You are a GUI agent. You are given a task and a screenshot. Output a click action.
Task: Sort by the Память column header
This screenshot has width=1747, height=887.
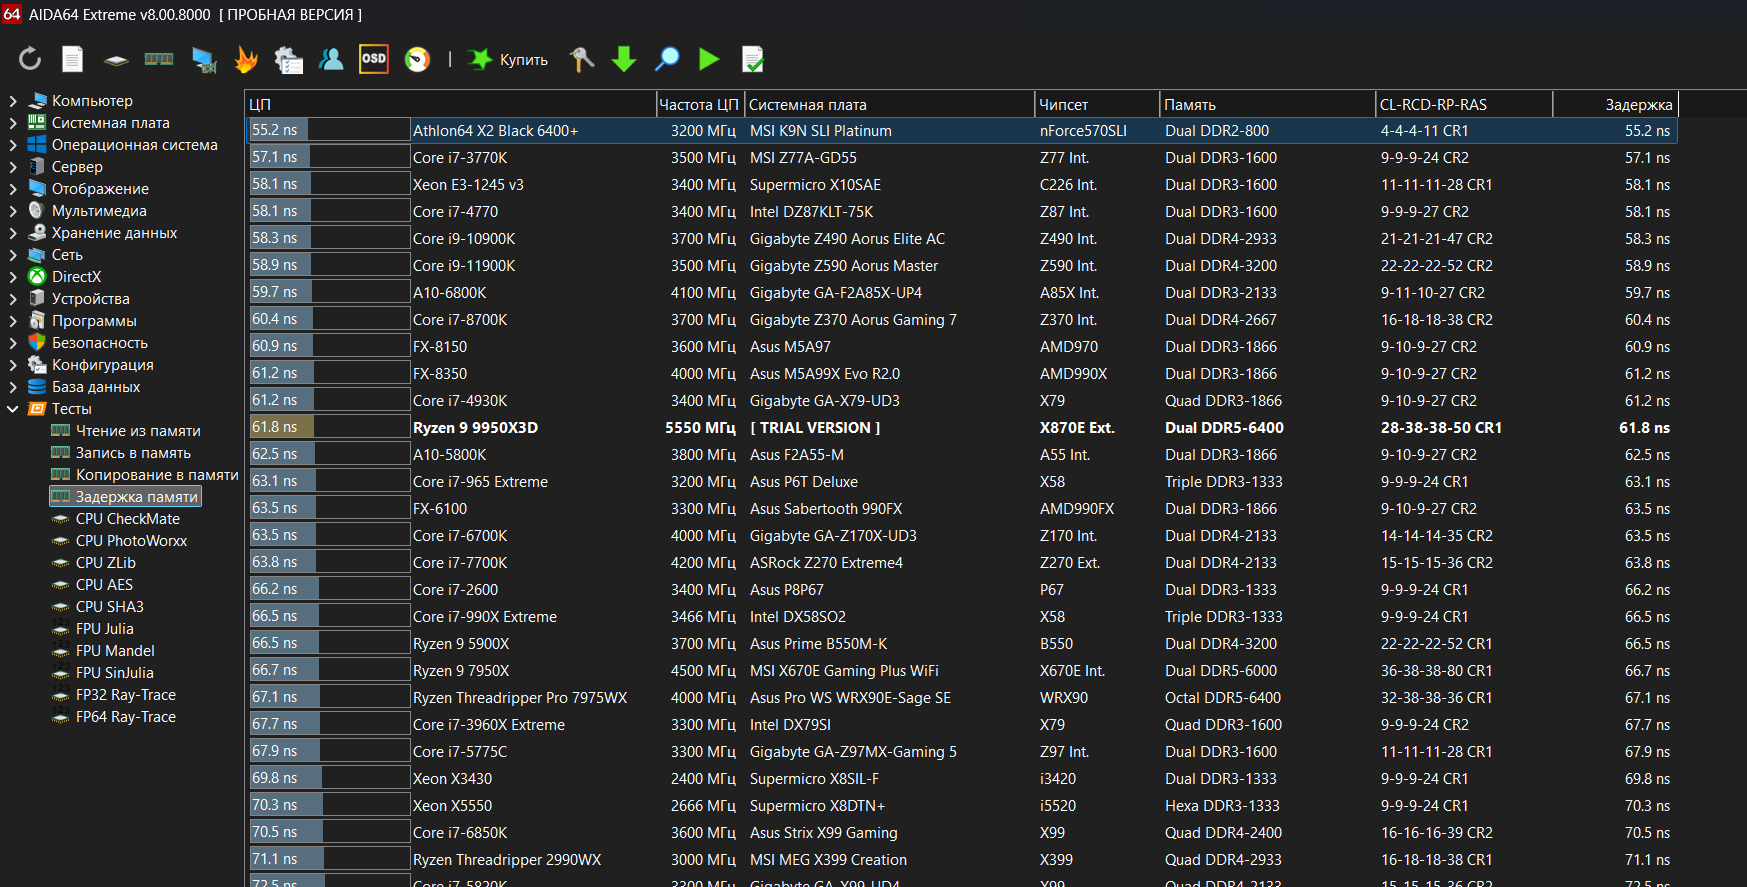click(1268, 104)
